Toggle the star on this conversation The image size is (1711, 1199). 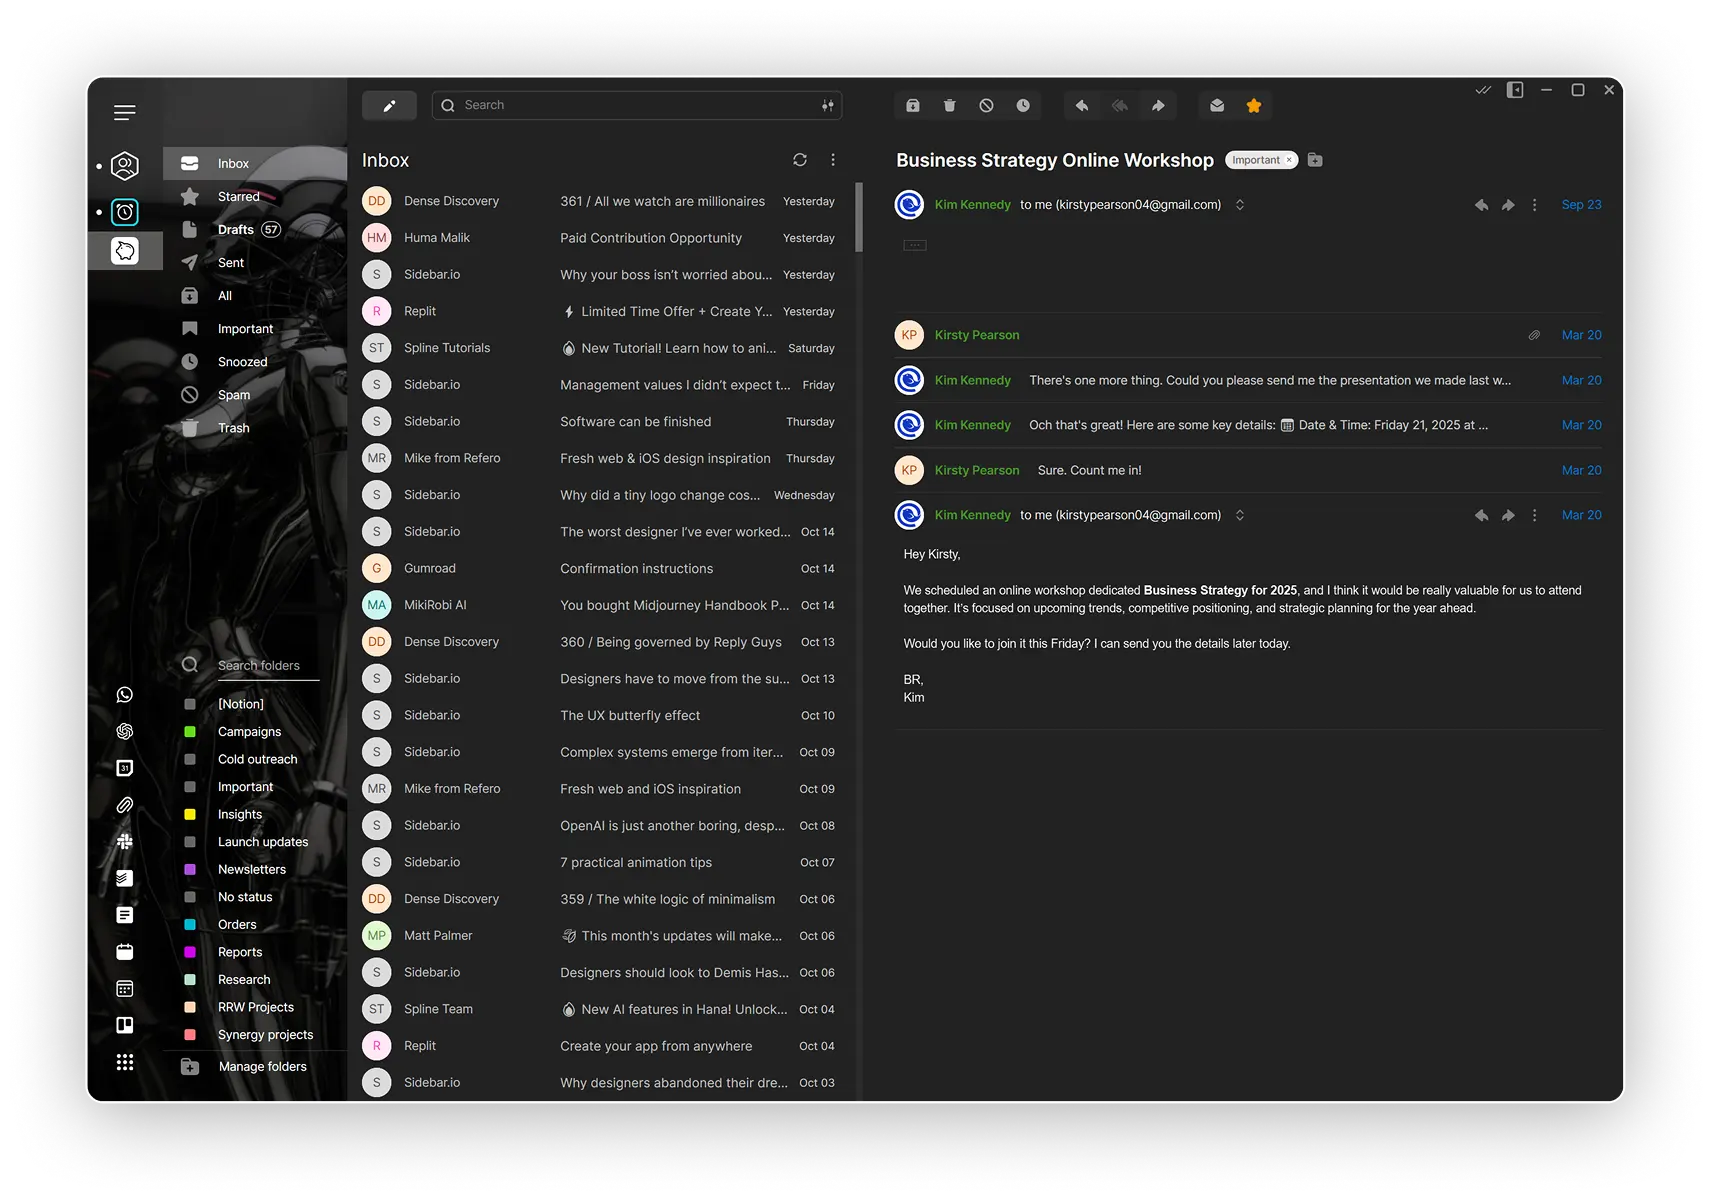coord(1254,105)
